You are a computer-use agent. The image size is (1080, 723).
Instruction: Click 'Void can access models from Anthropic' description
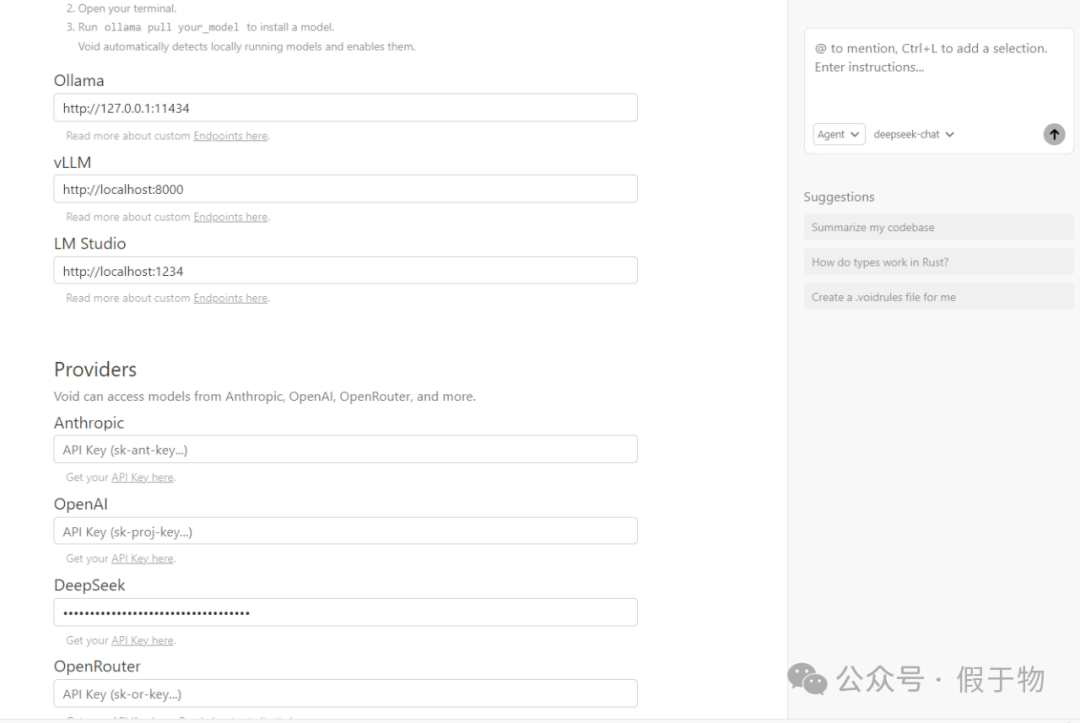pyautogui.click(x=264, y=397)
